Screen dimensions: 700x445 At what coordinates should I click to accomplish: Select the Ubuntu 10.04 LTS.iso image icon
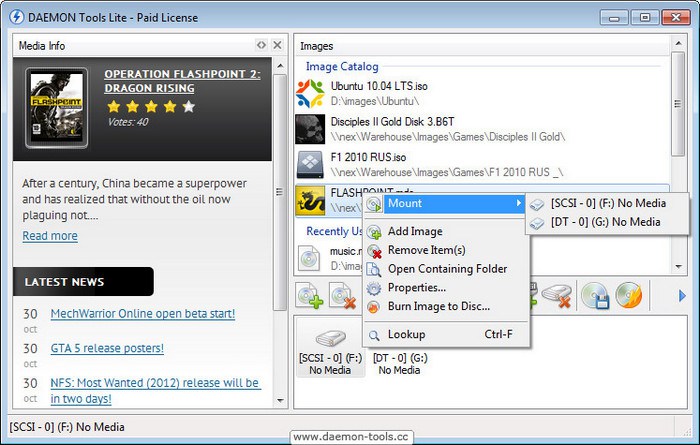point(310,94)
